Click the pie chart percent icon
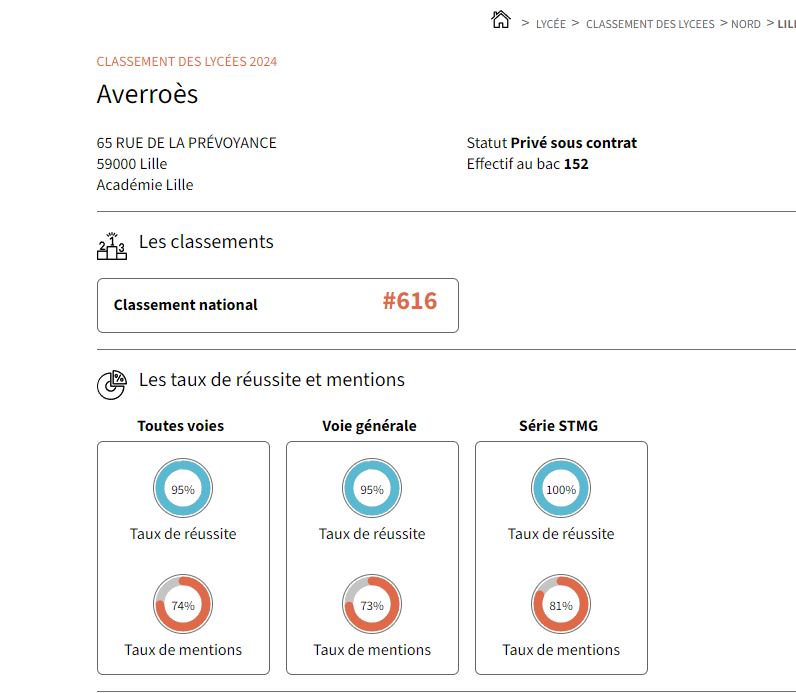The image size is (796, 693). (112, 385)
